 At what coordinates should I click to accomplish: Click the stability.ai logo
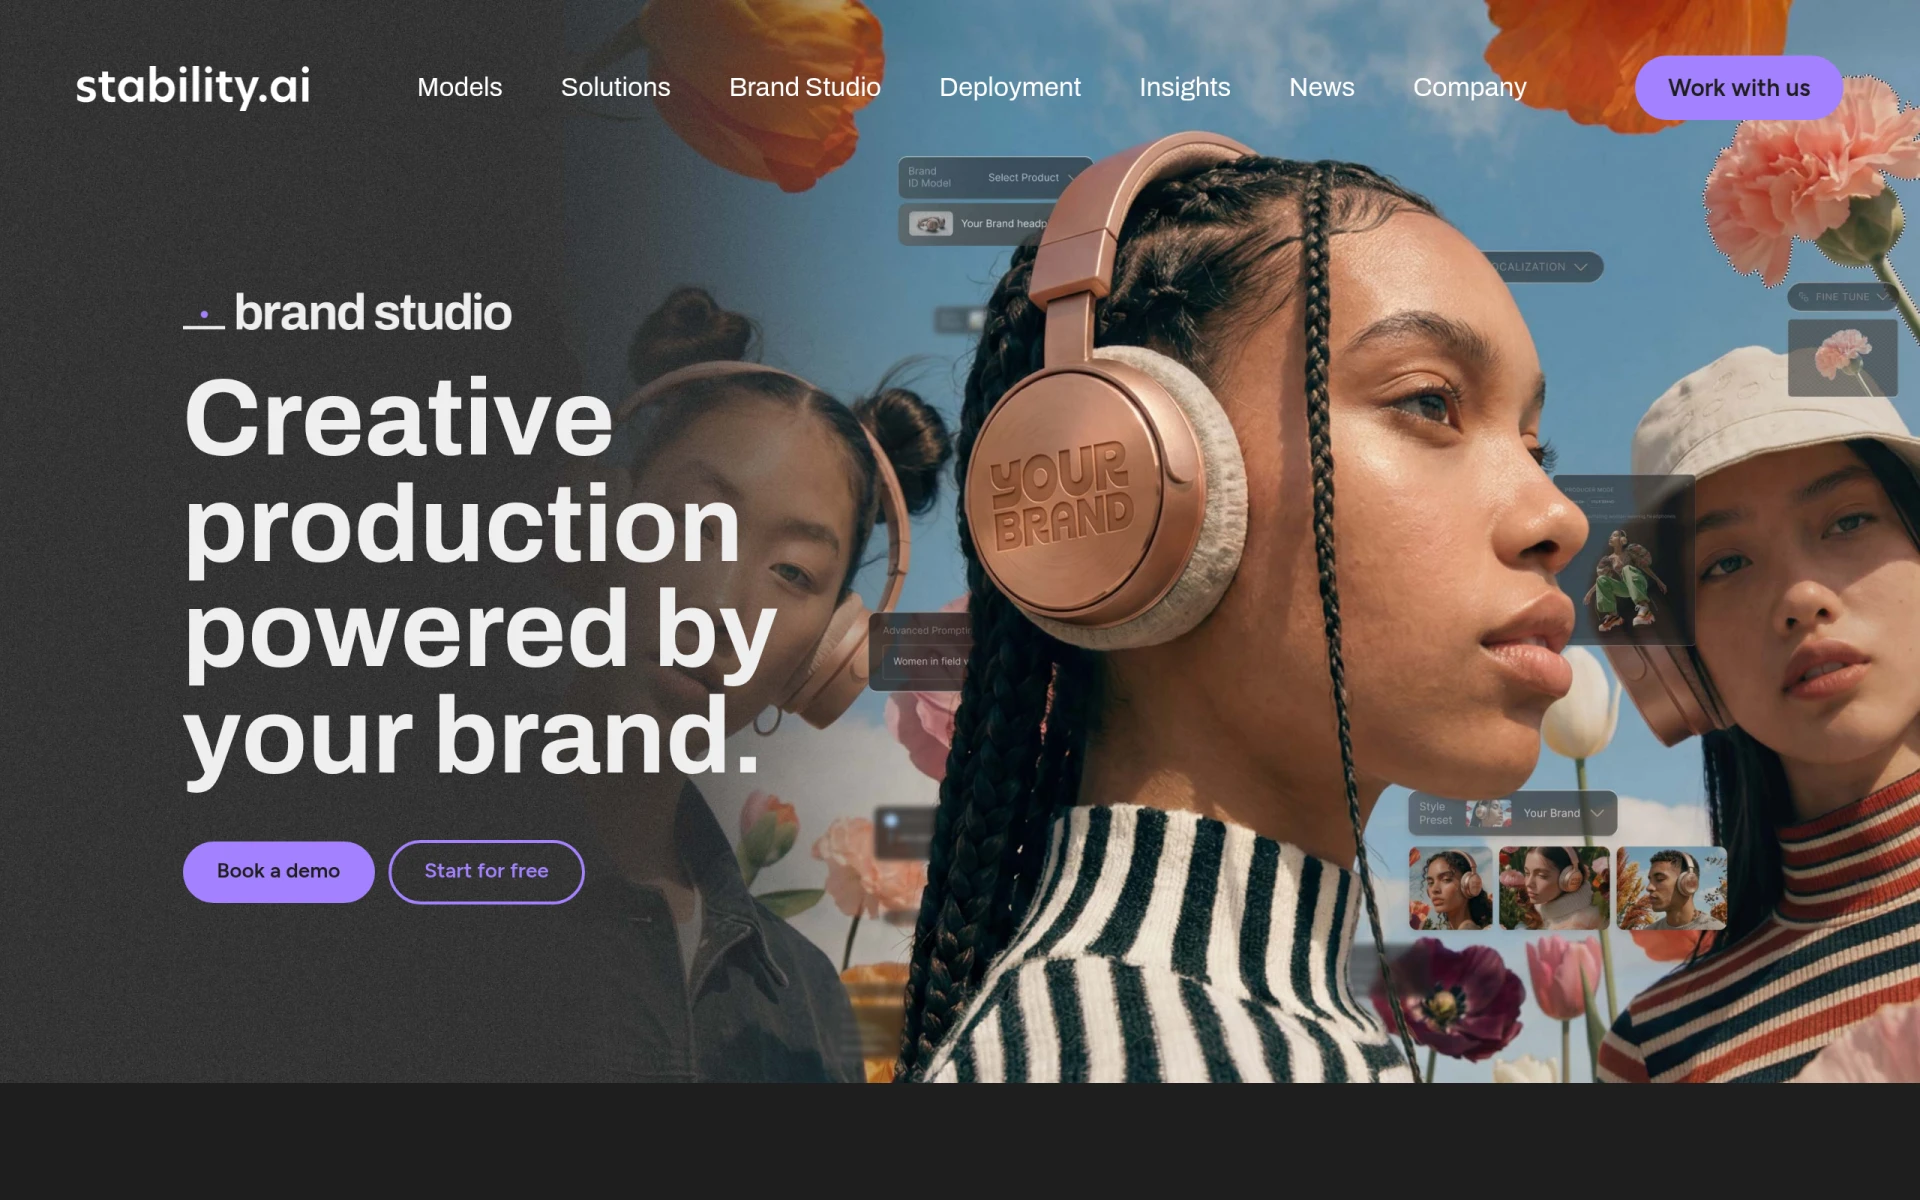(193, 86)
